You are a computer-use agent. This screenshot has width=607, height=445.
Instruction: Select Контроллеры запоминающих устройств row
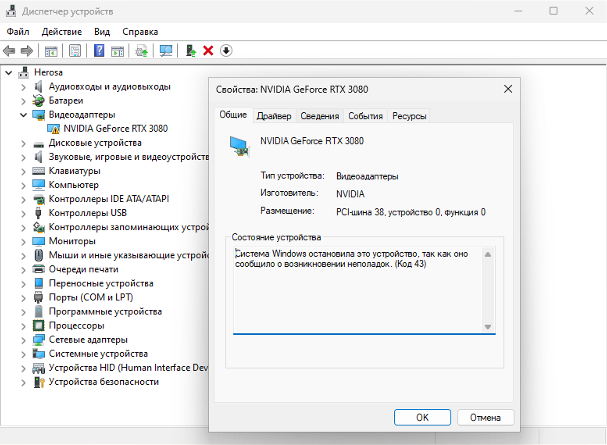point(129,227)
